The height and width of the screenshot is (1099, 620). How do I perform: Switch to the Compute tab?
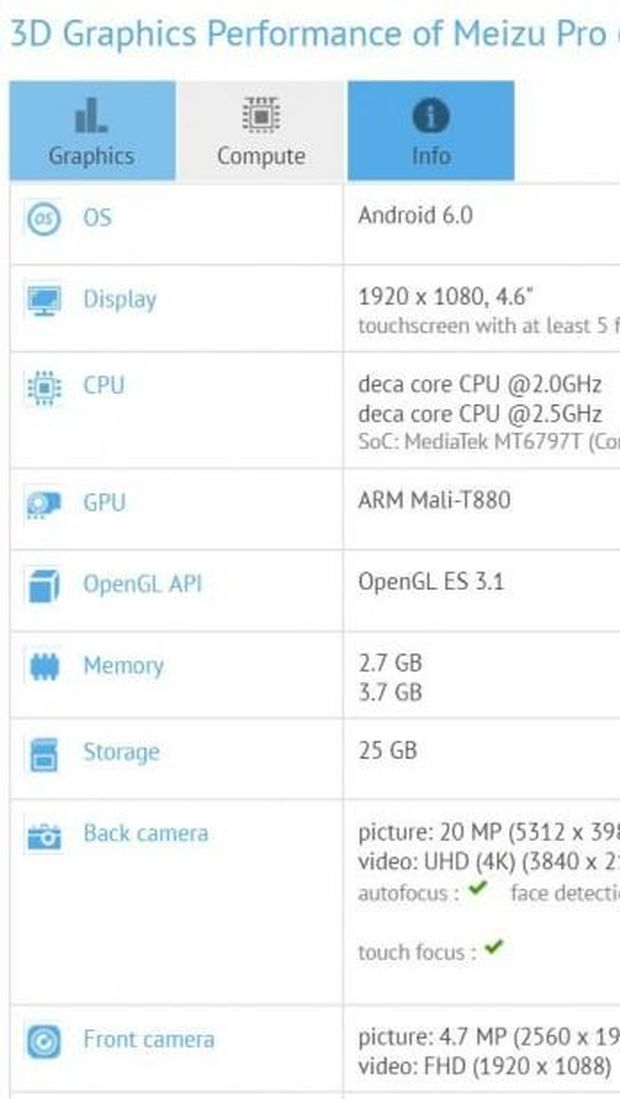261,130
